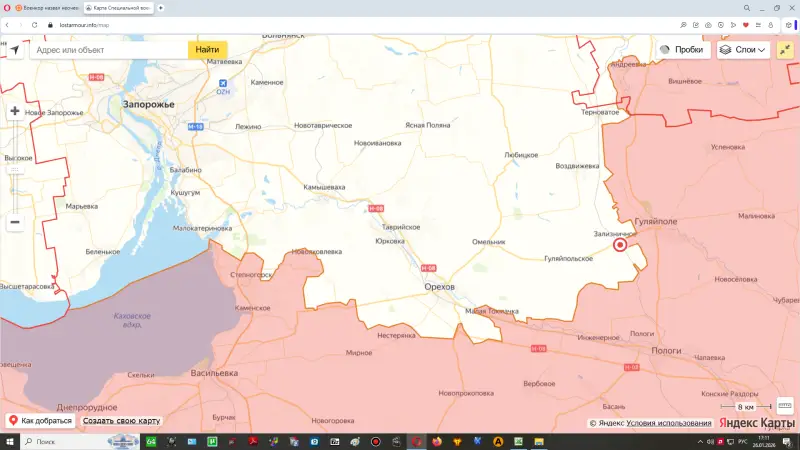Click the geolocation arrow icon

pos(14,49)
